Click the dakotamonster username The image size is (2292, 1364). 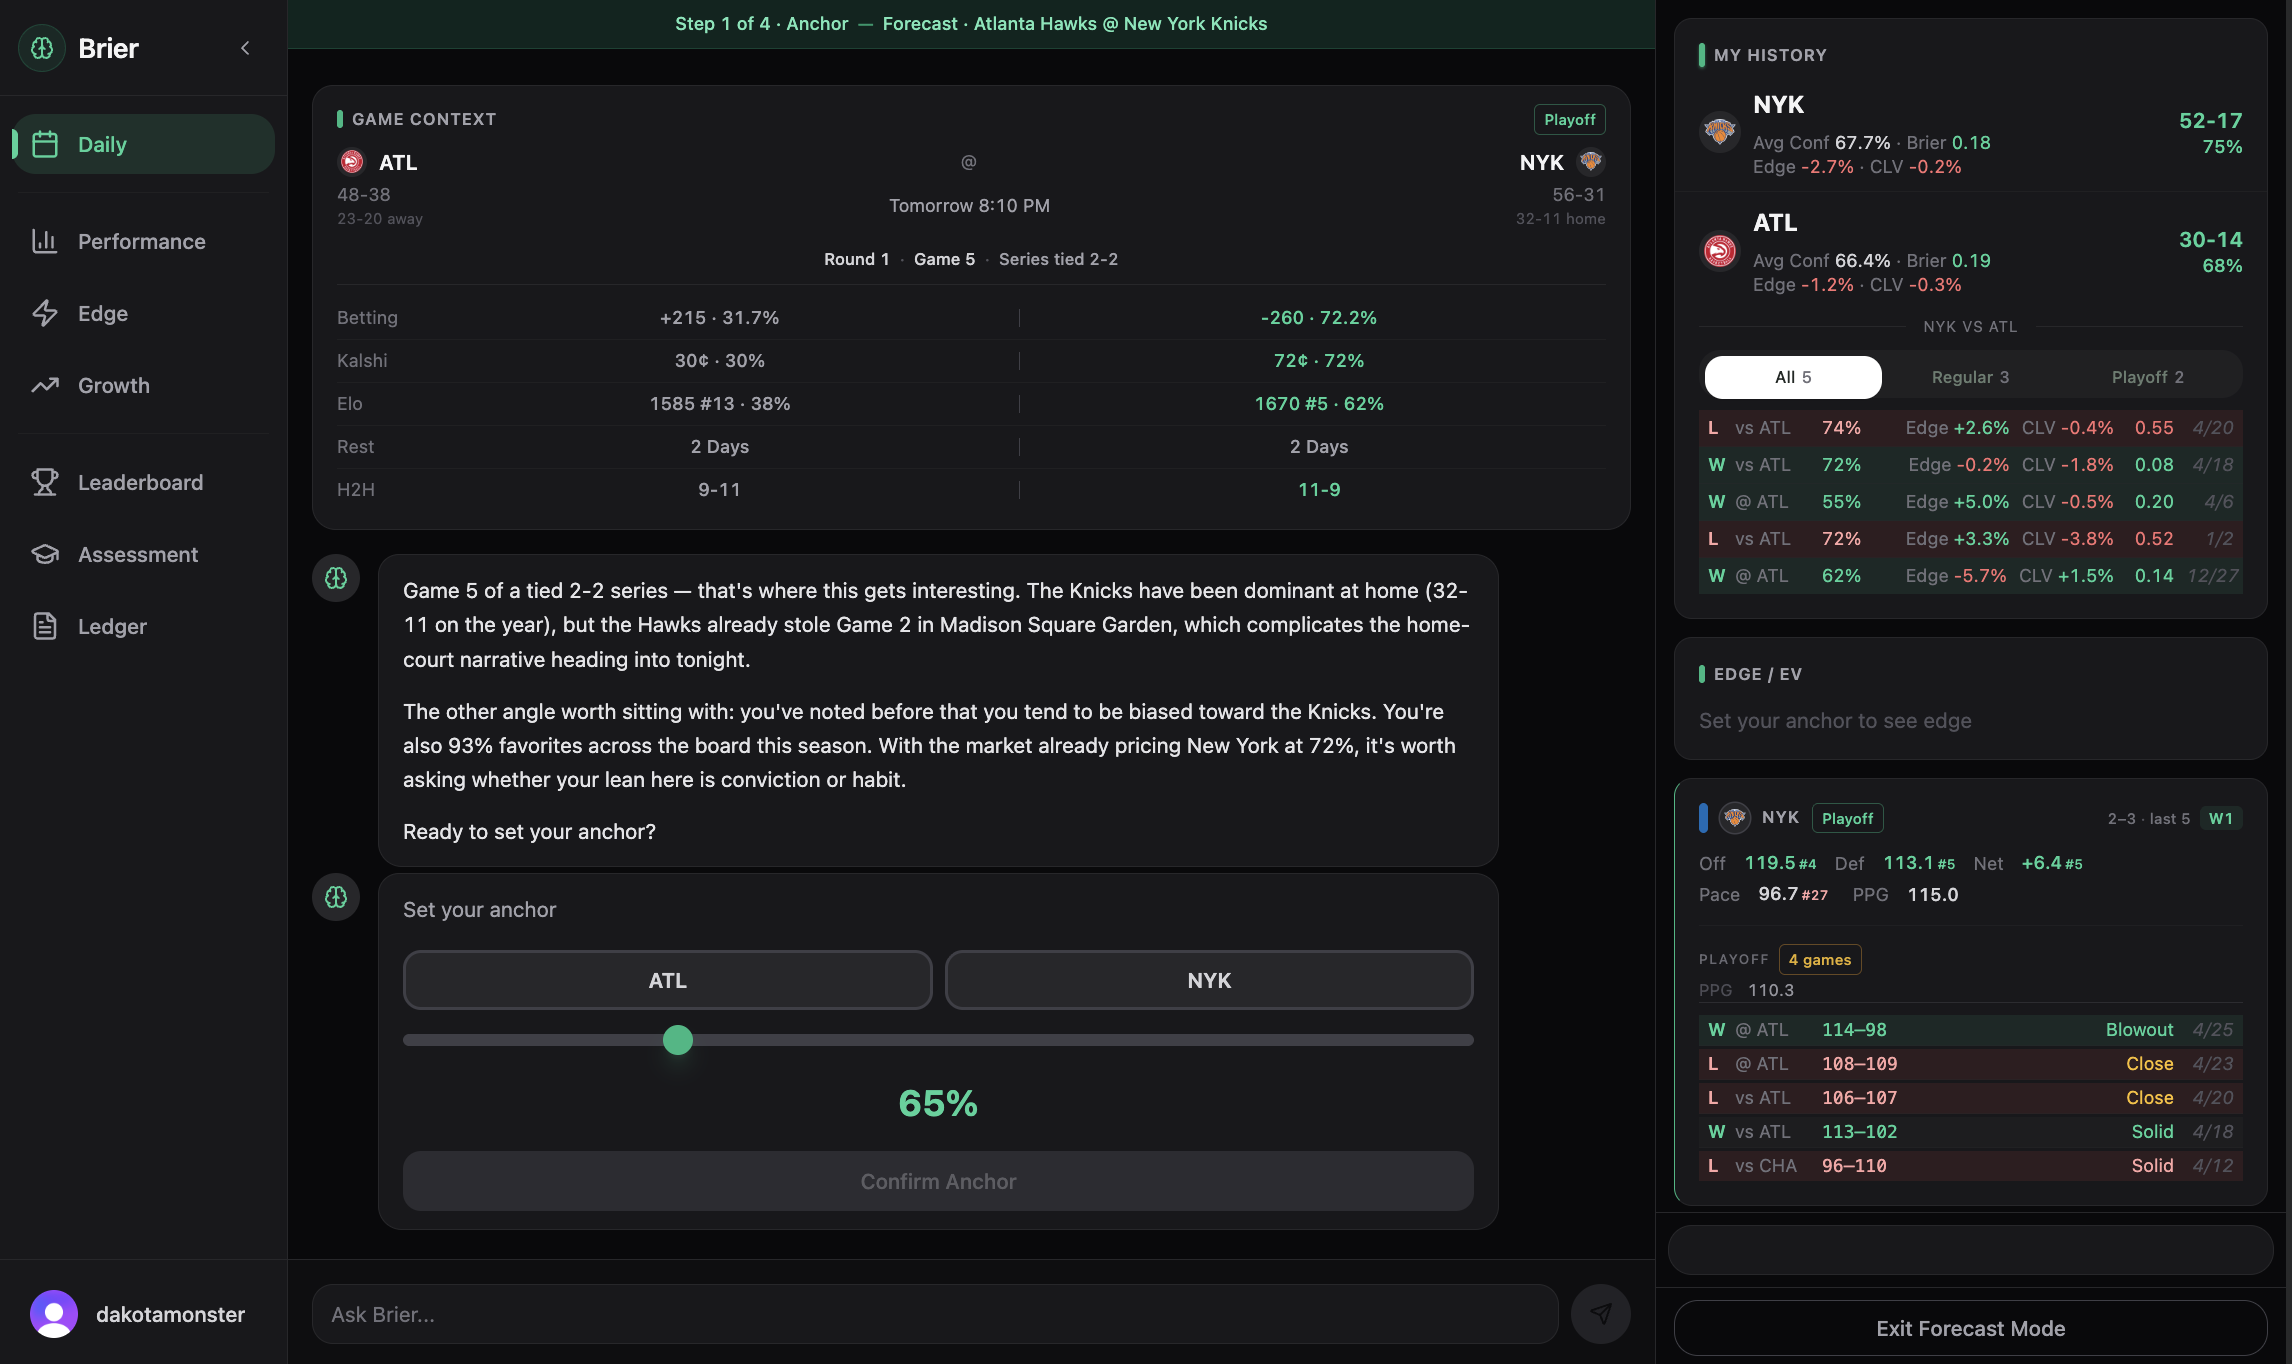[x=171, y=1314]
